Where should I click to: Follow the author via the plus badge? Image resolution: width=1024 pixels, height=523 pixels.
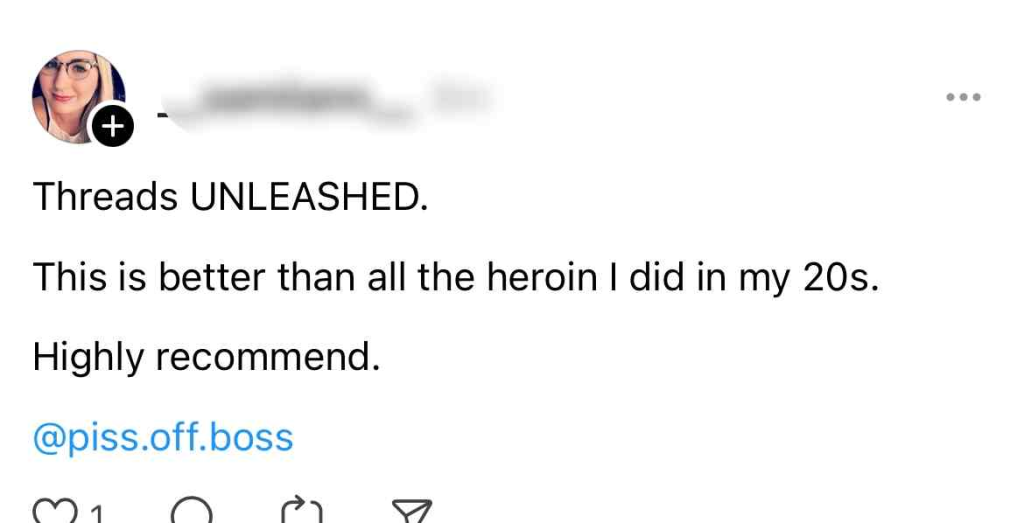click(114, 127)
